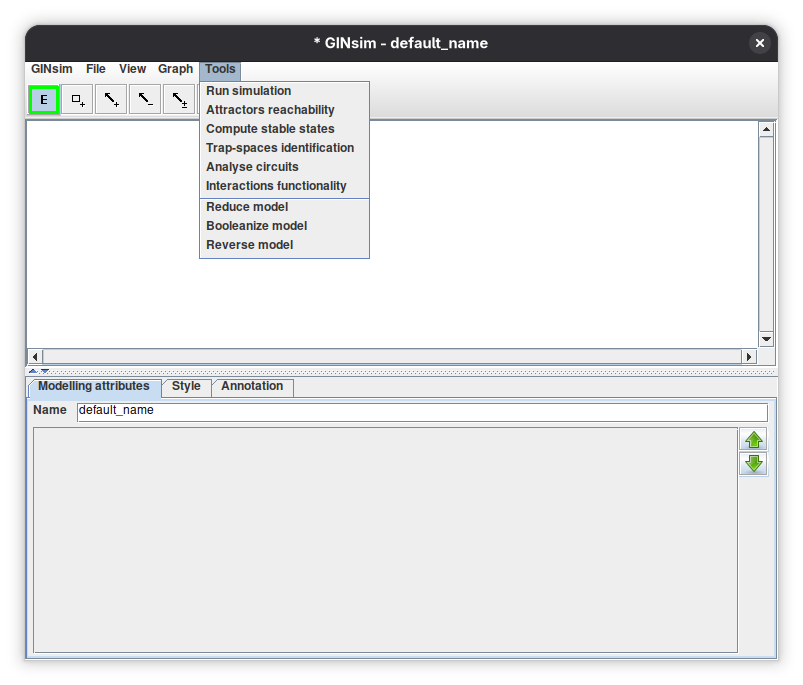The width and height of the screenshot is (803, 685).
Task: Choose Attractors reachability
Action: coord(284,110)
